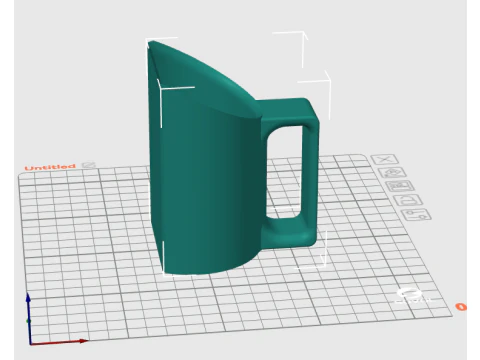Click the orange plate number badge
Screen dimensions: 480x360
point(461,307)
